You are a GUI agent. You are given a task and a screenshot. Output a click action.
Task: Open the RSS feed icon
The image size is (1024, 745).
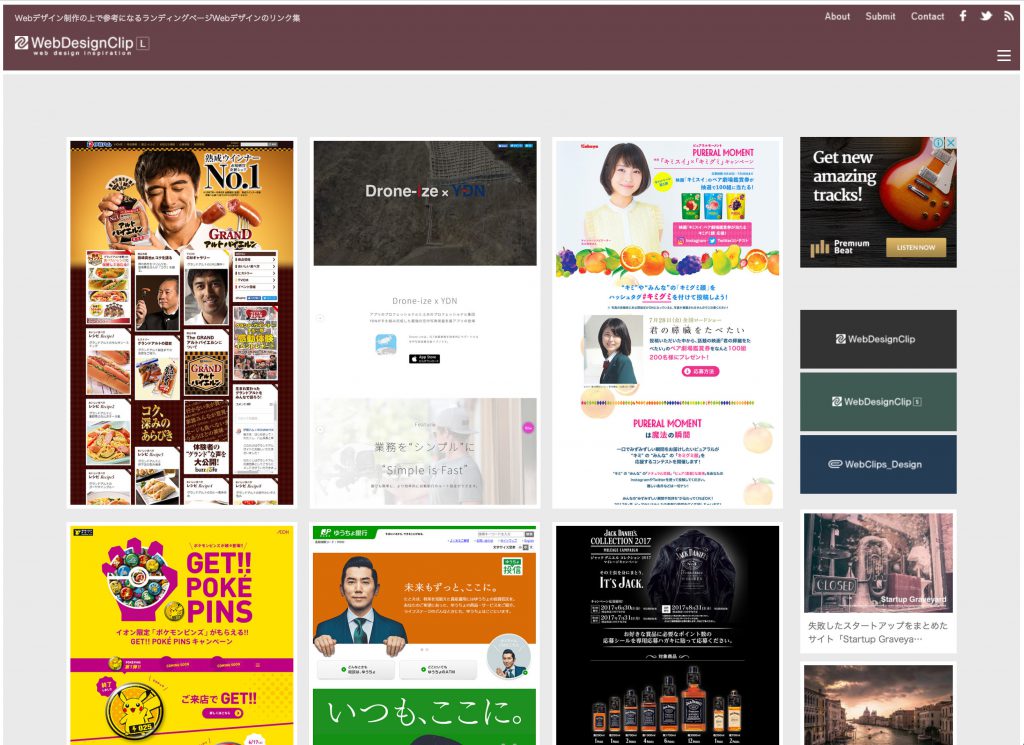1009,16
